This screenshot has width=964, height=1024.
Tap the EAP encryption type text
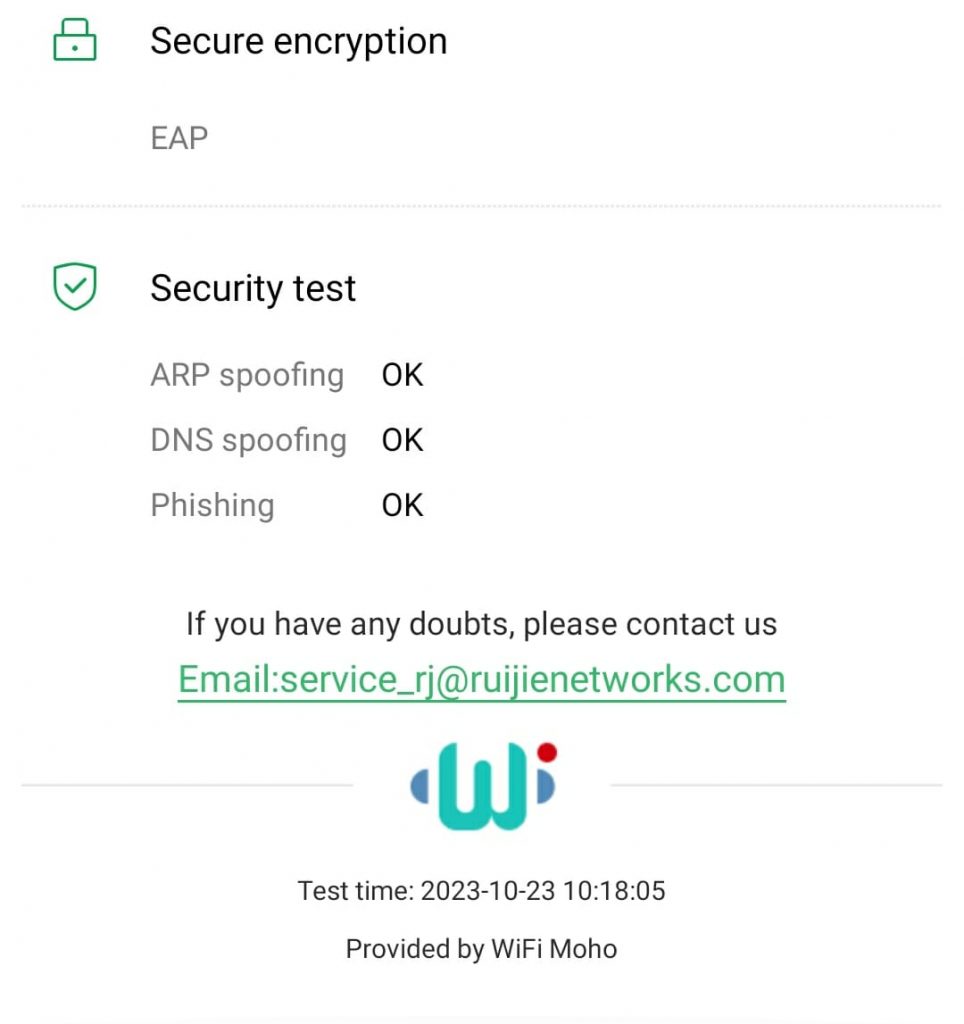point(179,138)
